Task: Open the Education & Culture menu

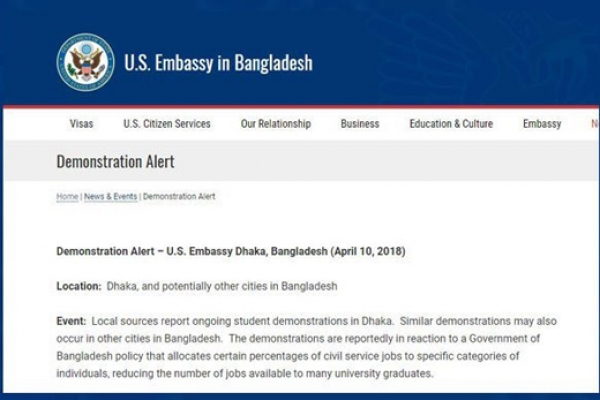Action: [x=451, y=124]
